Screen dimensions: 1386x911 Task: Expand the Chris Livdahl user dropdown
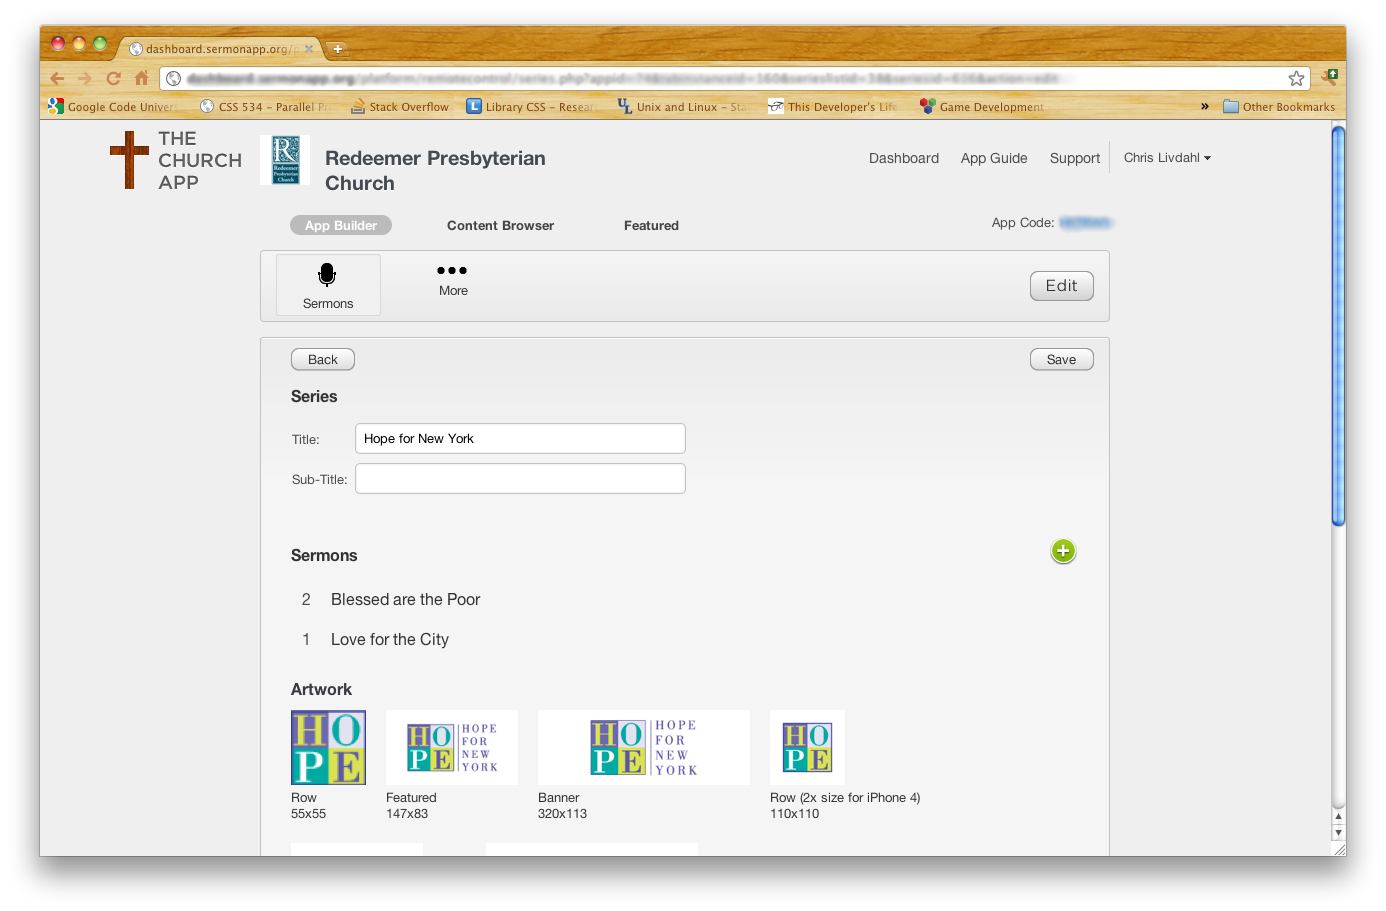(x=1167, y=158)
